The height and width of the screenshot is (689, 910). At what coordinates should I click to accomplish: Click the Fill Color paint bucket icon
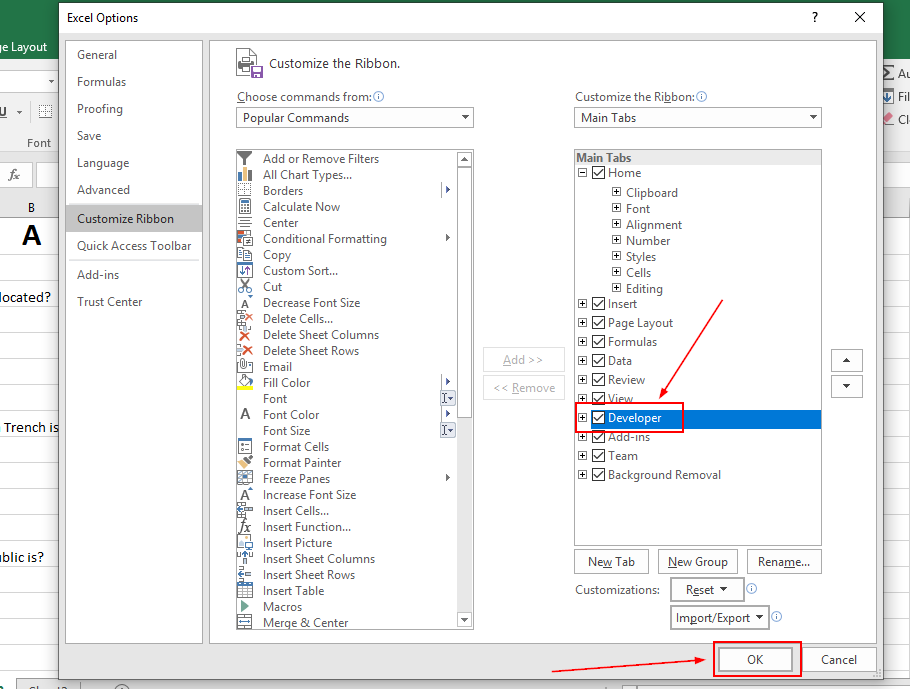[x=245, y=383]
